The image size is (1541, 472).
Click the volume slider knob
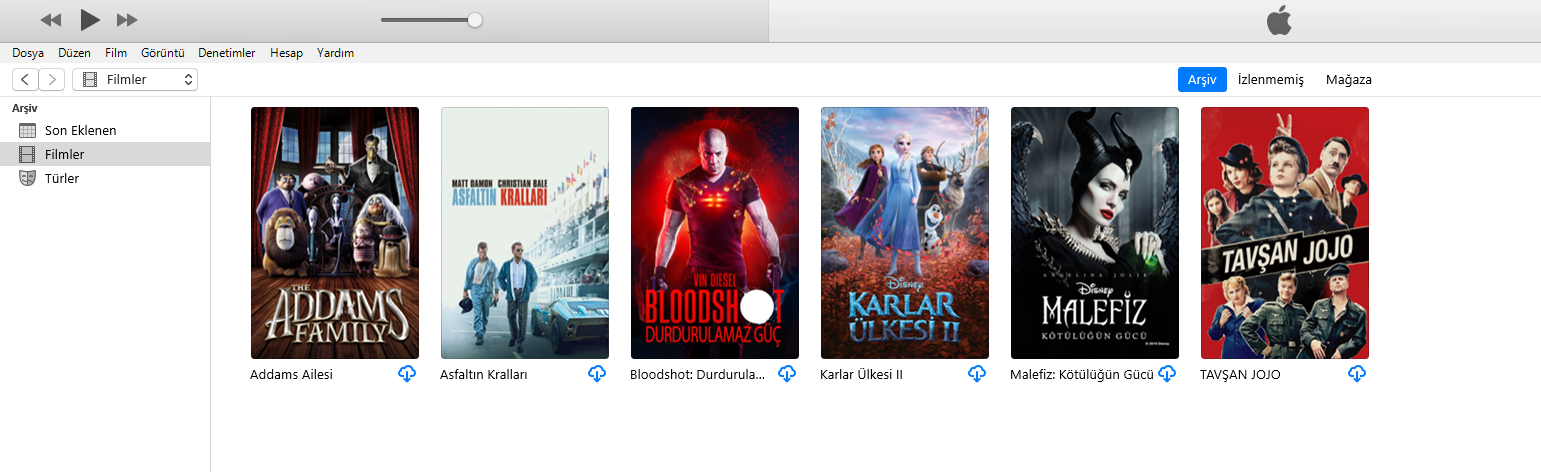[475, 20]
